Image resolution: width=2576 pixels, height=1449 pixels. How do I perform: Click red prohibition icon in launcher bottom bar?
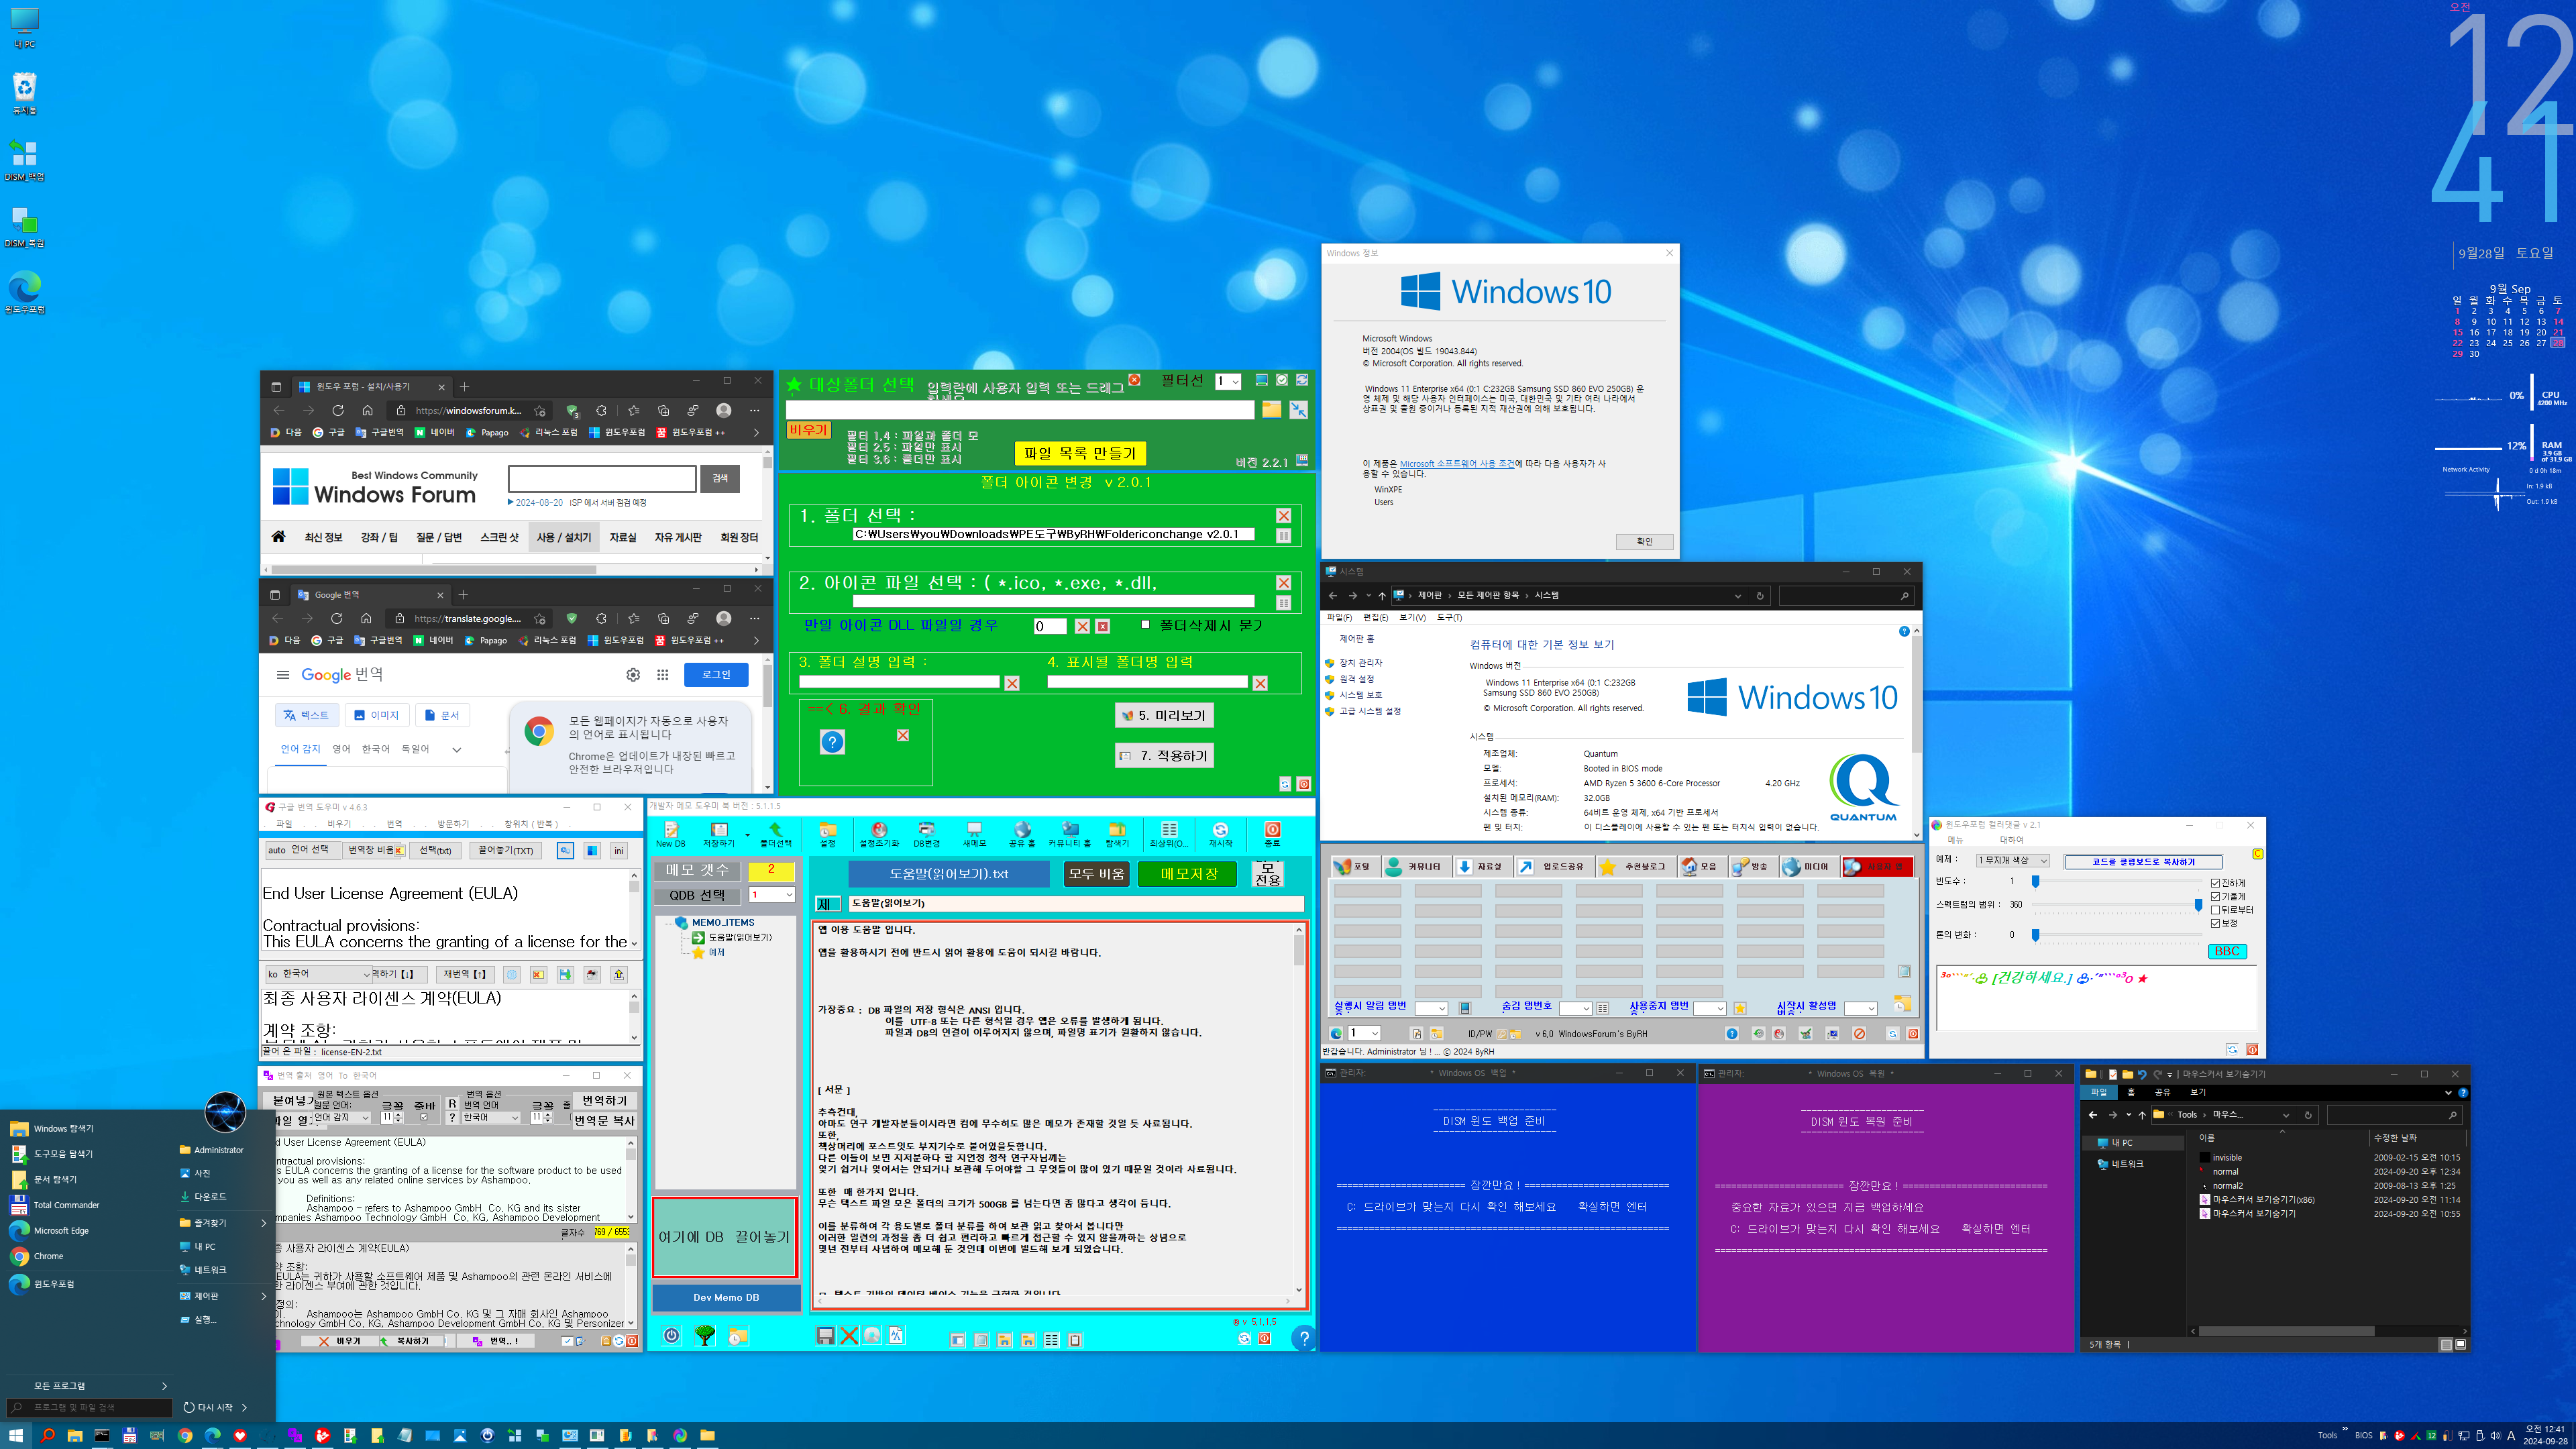(1859, 1034)
